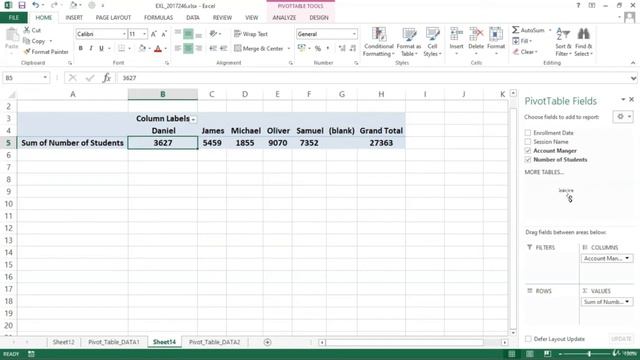Click Insert Function fx icon
Viewport: 640px width, 360px height.
click(x=107, y=78)
